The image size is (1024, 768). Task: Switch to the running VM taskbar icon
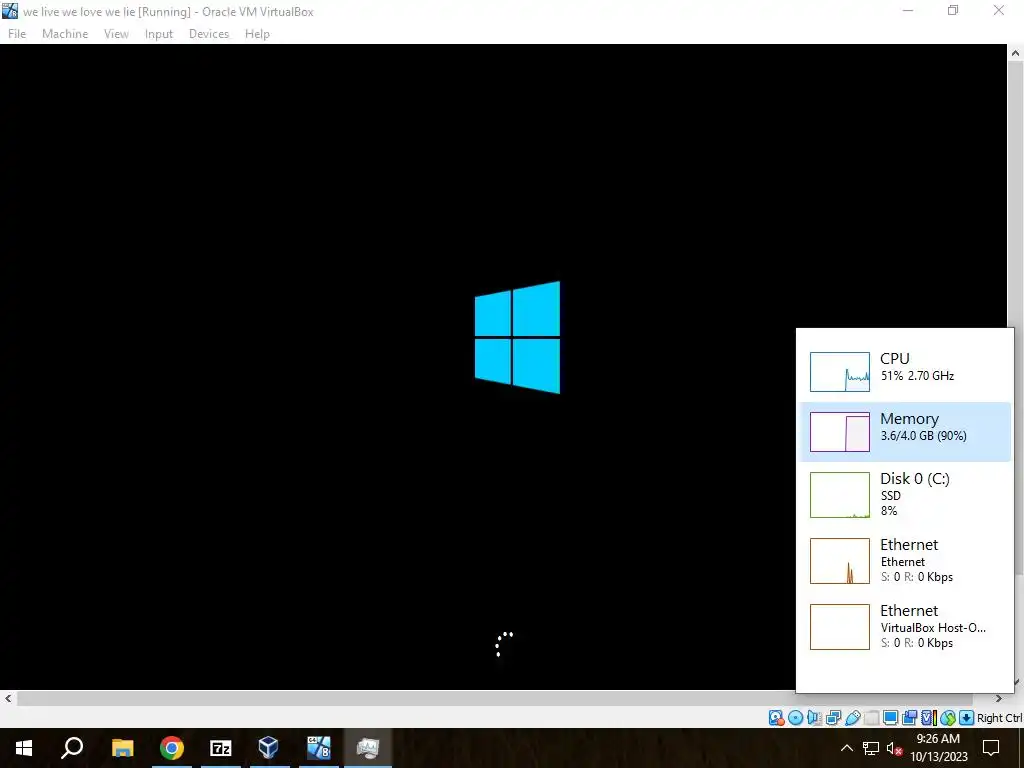[x=319, y=748]
